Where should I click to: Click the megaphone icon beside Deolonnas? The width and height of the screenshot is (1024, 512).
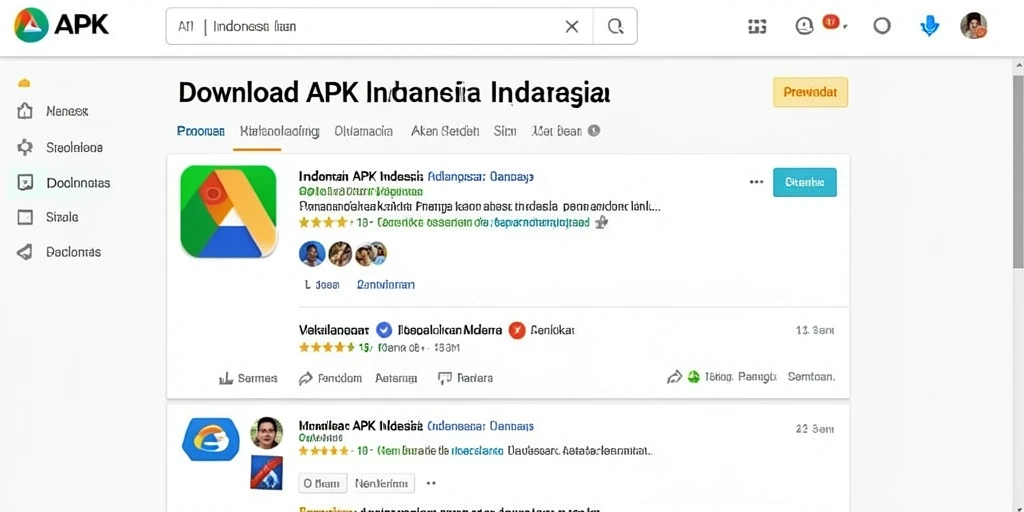coord(25,252)
